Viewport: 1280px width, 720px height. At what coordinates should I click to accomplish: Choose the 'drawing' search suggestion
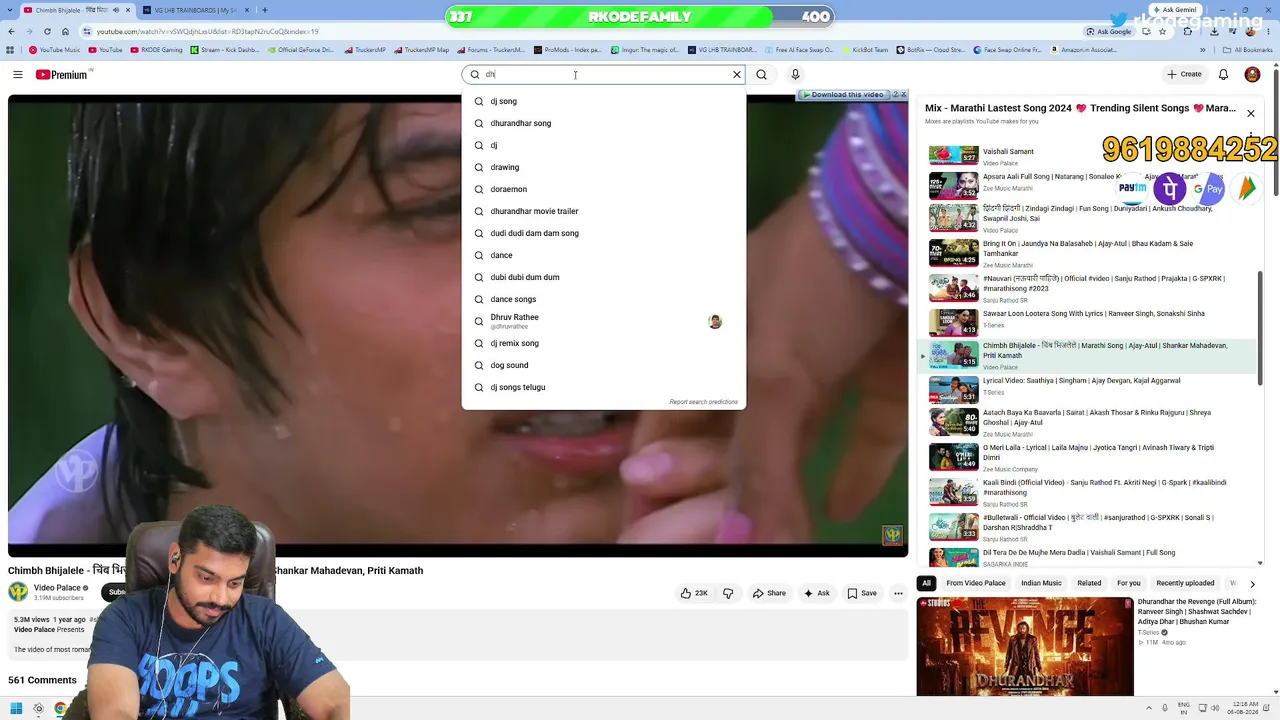click(x=604, y=167)
